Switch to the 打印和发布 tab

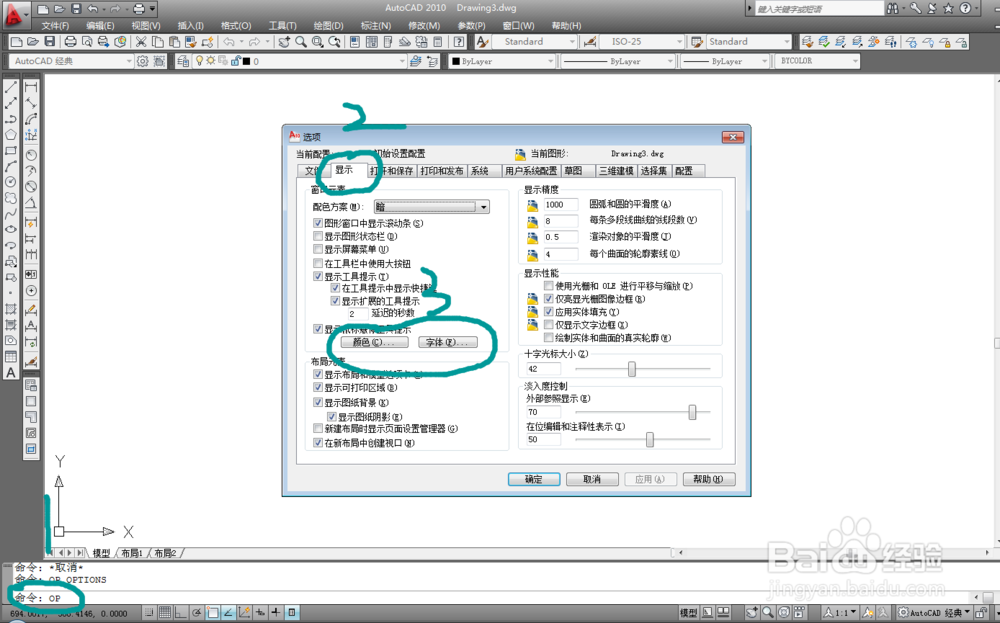point(442,171)
